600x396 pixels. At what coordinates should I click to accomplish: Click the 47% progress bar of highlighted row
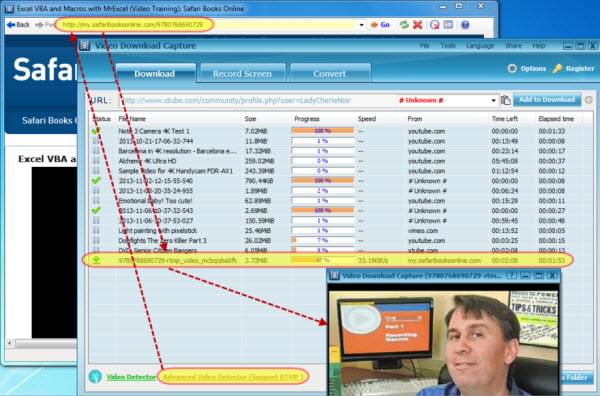323,261
